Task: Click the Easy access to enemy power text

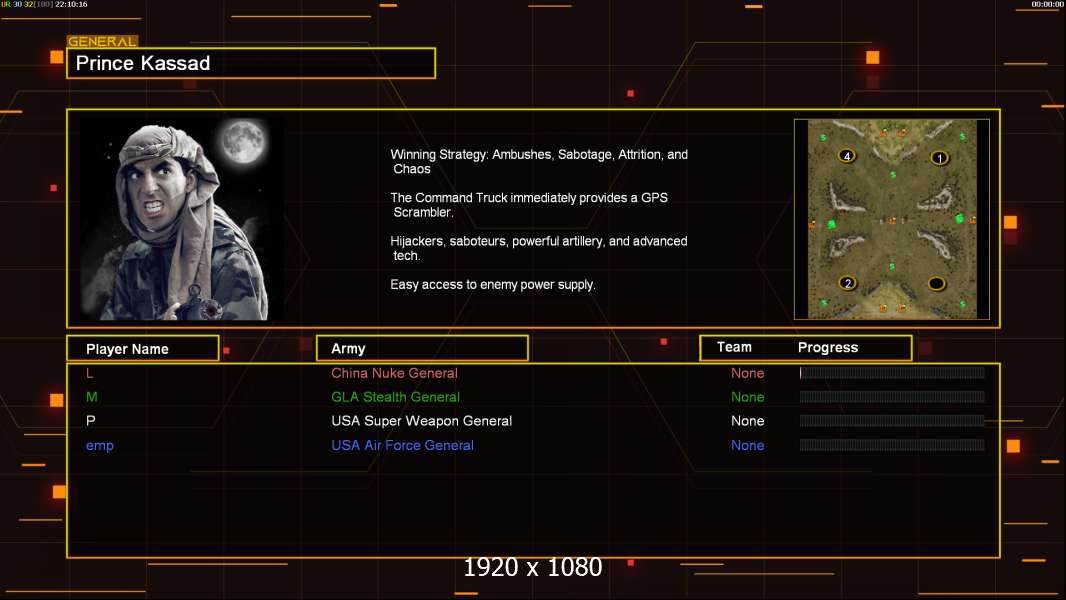Action: click(493, 285)
